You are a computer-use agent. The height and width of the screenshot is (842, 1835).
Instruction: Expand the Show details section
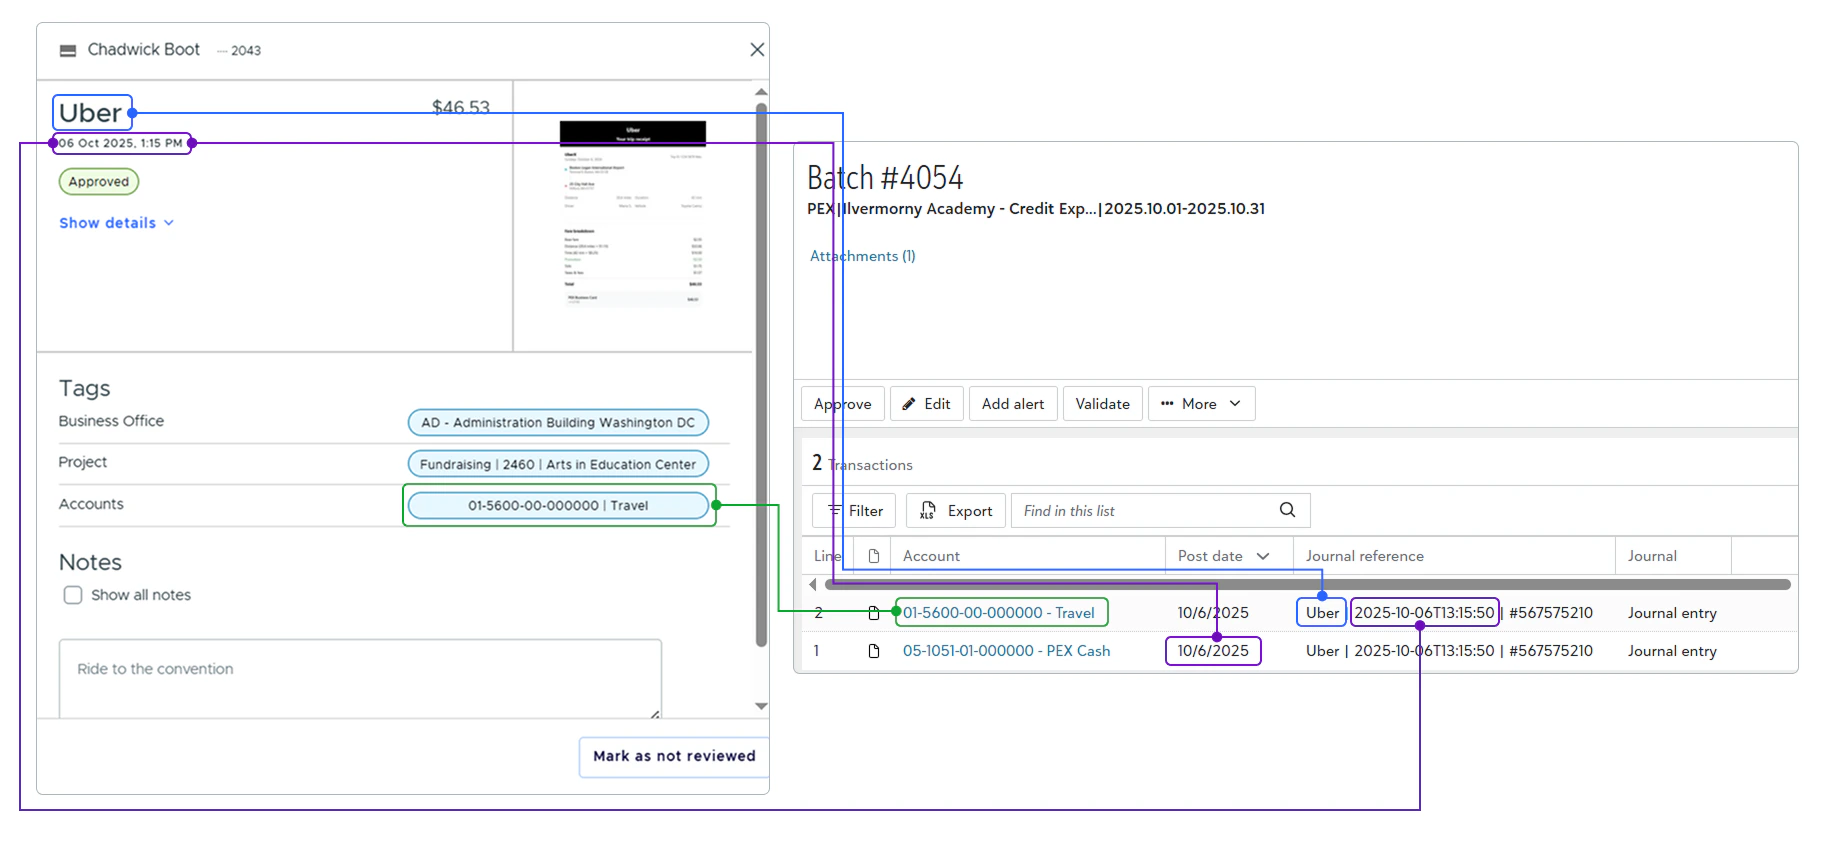point(116,223)
